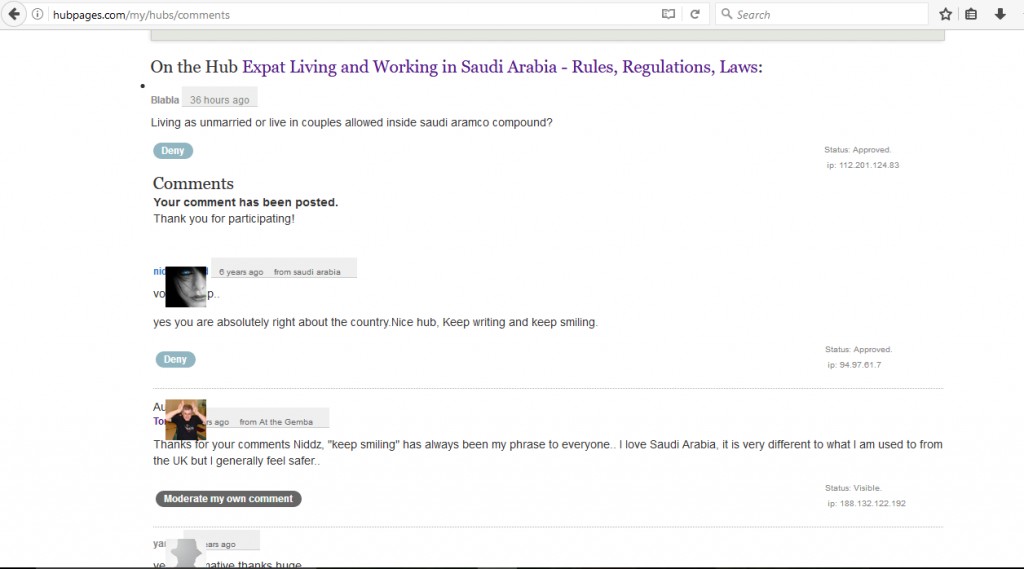This screenshot has height=569, width=1024.
Task: Deny Blabla's comment about aramco compound
Action: (x=173, y=150)
